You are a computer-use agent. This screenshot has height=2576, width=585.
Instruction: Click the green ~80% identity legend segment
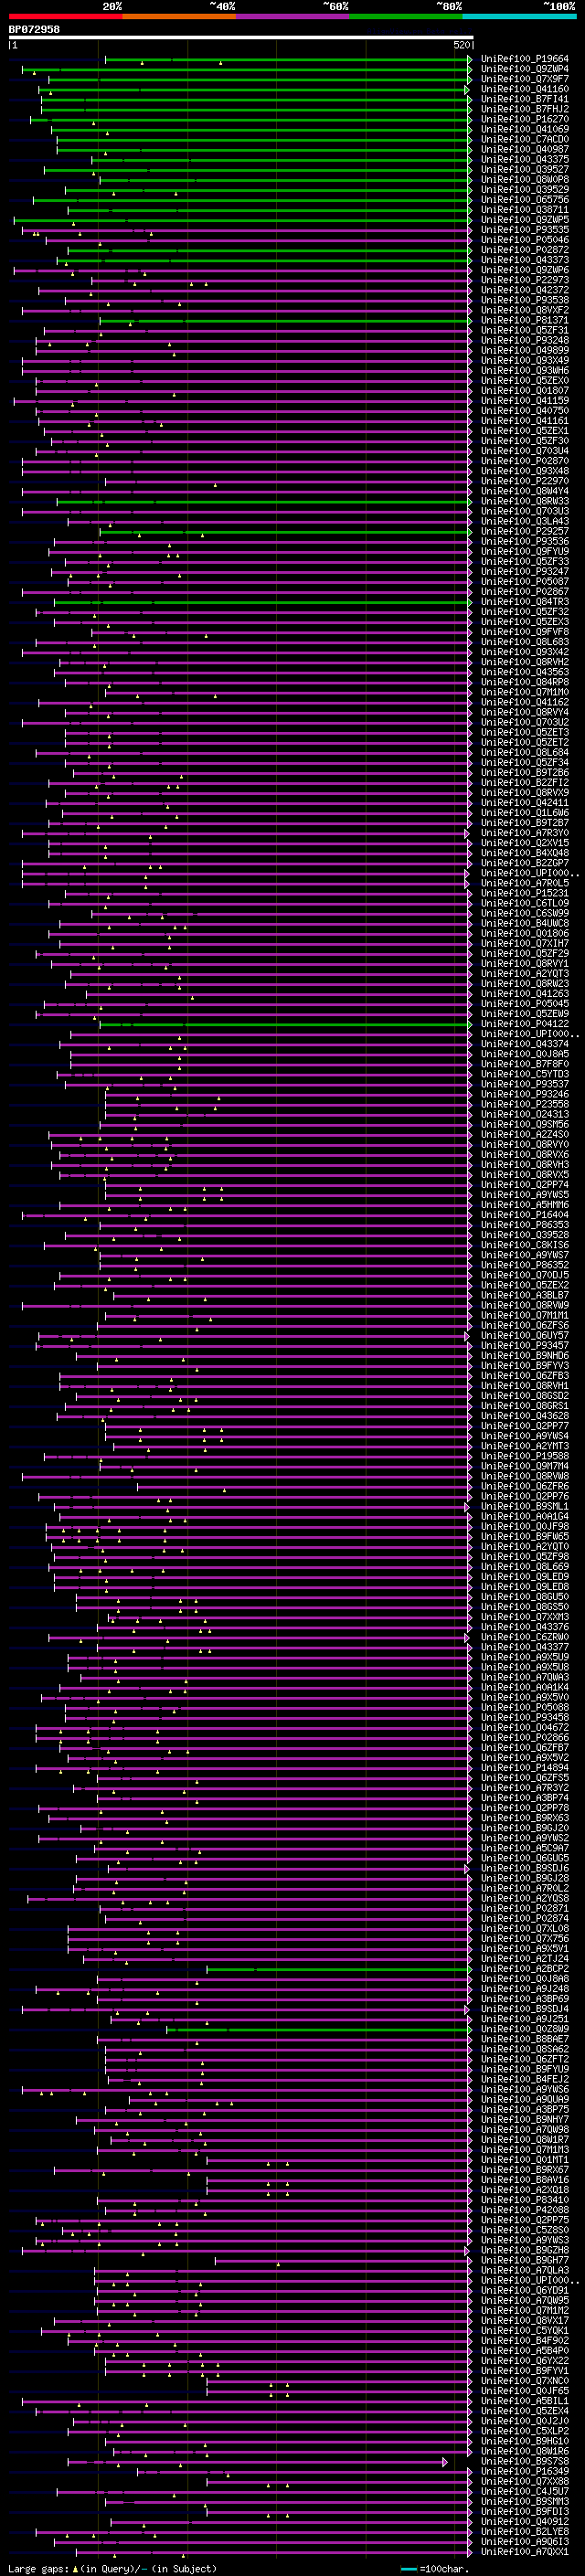pos(406,16)
